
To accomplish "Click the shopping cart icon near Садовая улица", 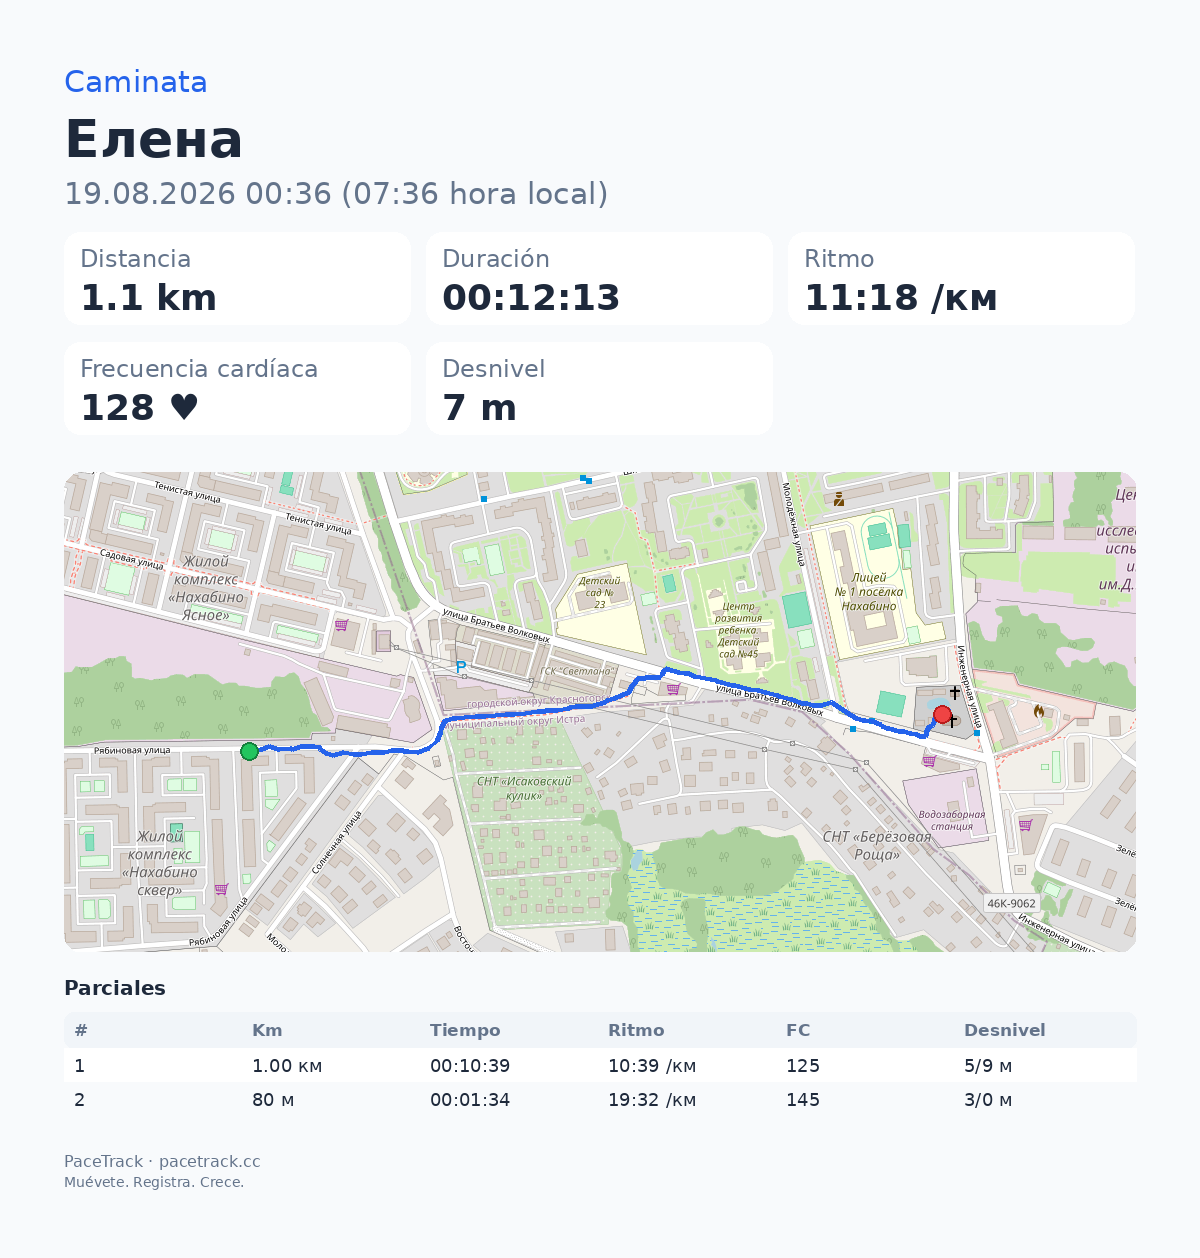I will pos(341,625).
